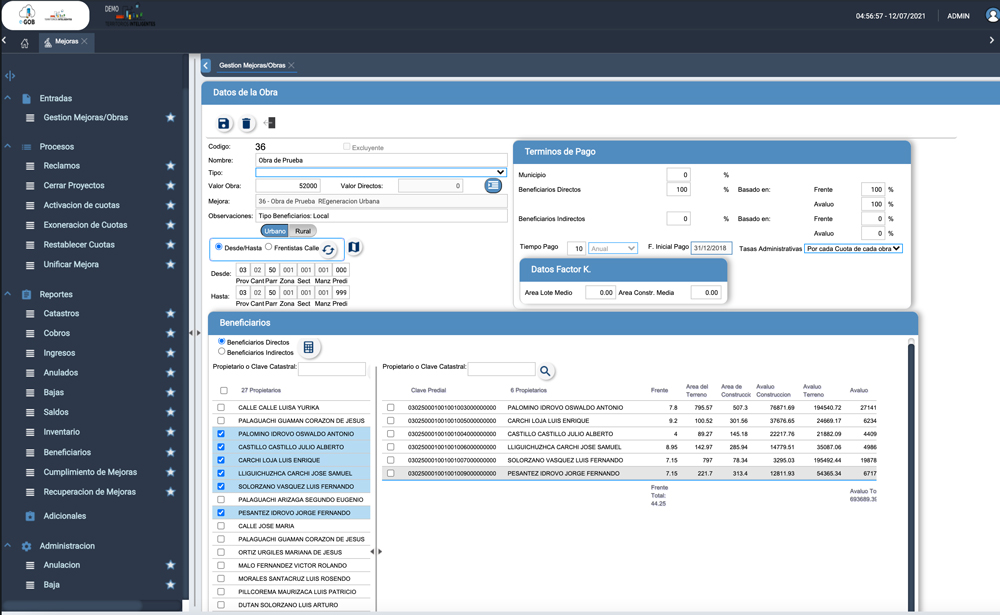Click the star next to Reclamos
1000x615 pixels.
tap(170, 166)
